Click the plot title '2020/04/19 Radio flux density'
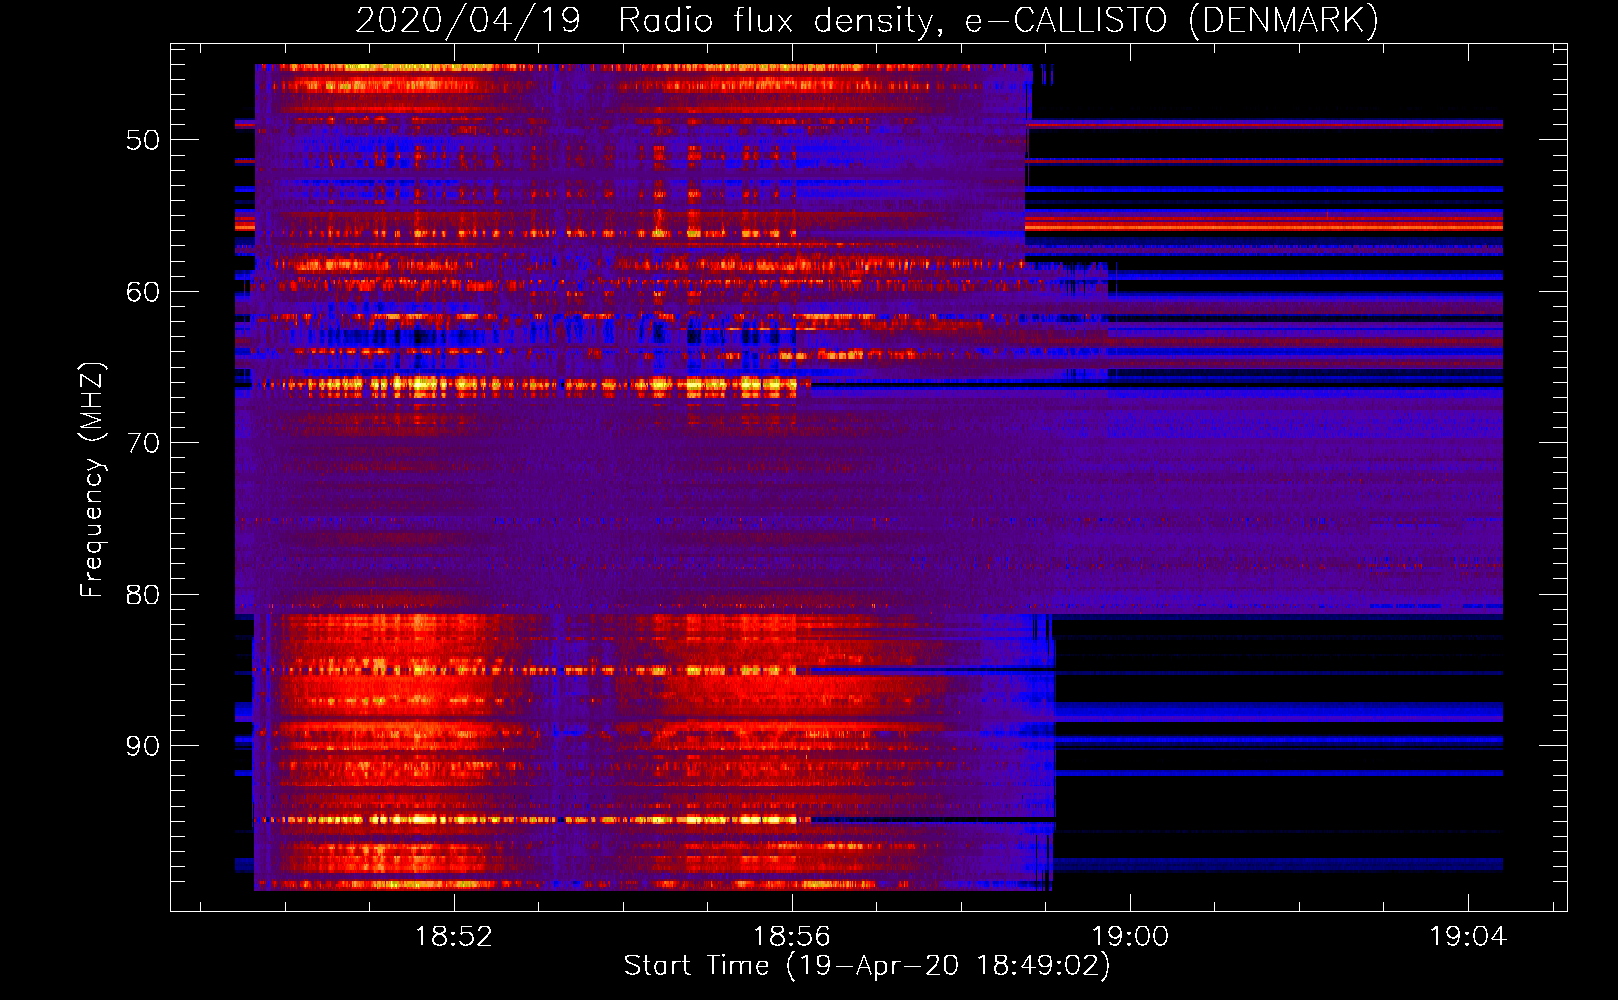This screenshot has width=1618, height=1000. coord(868,20)
